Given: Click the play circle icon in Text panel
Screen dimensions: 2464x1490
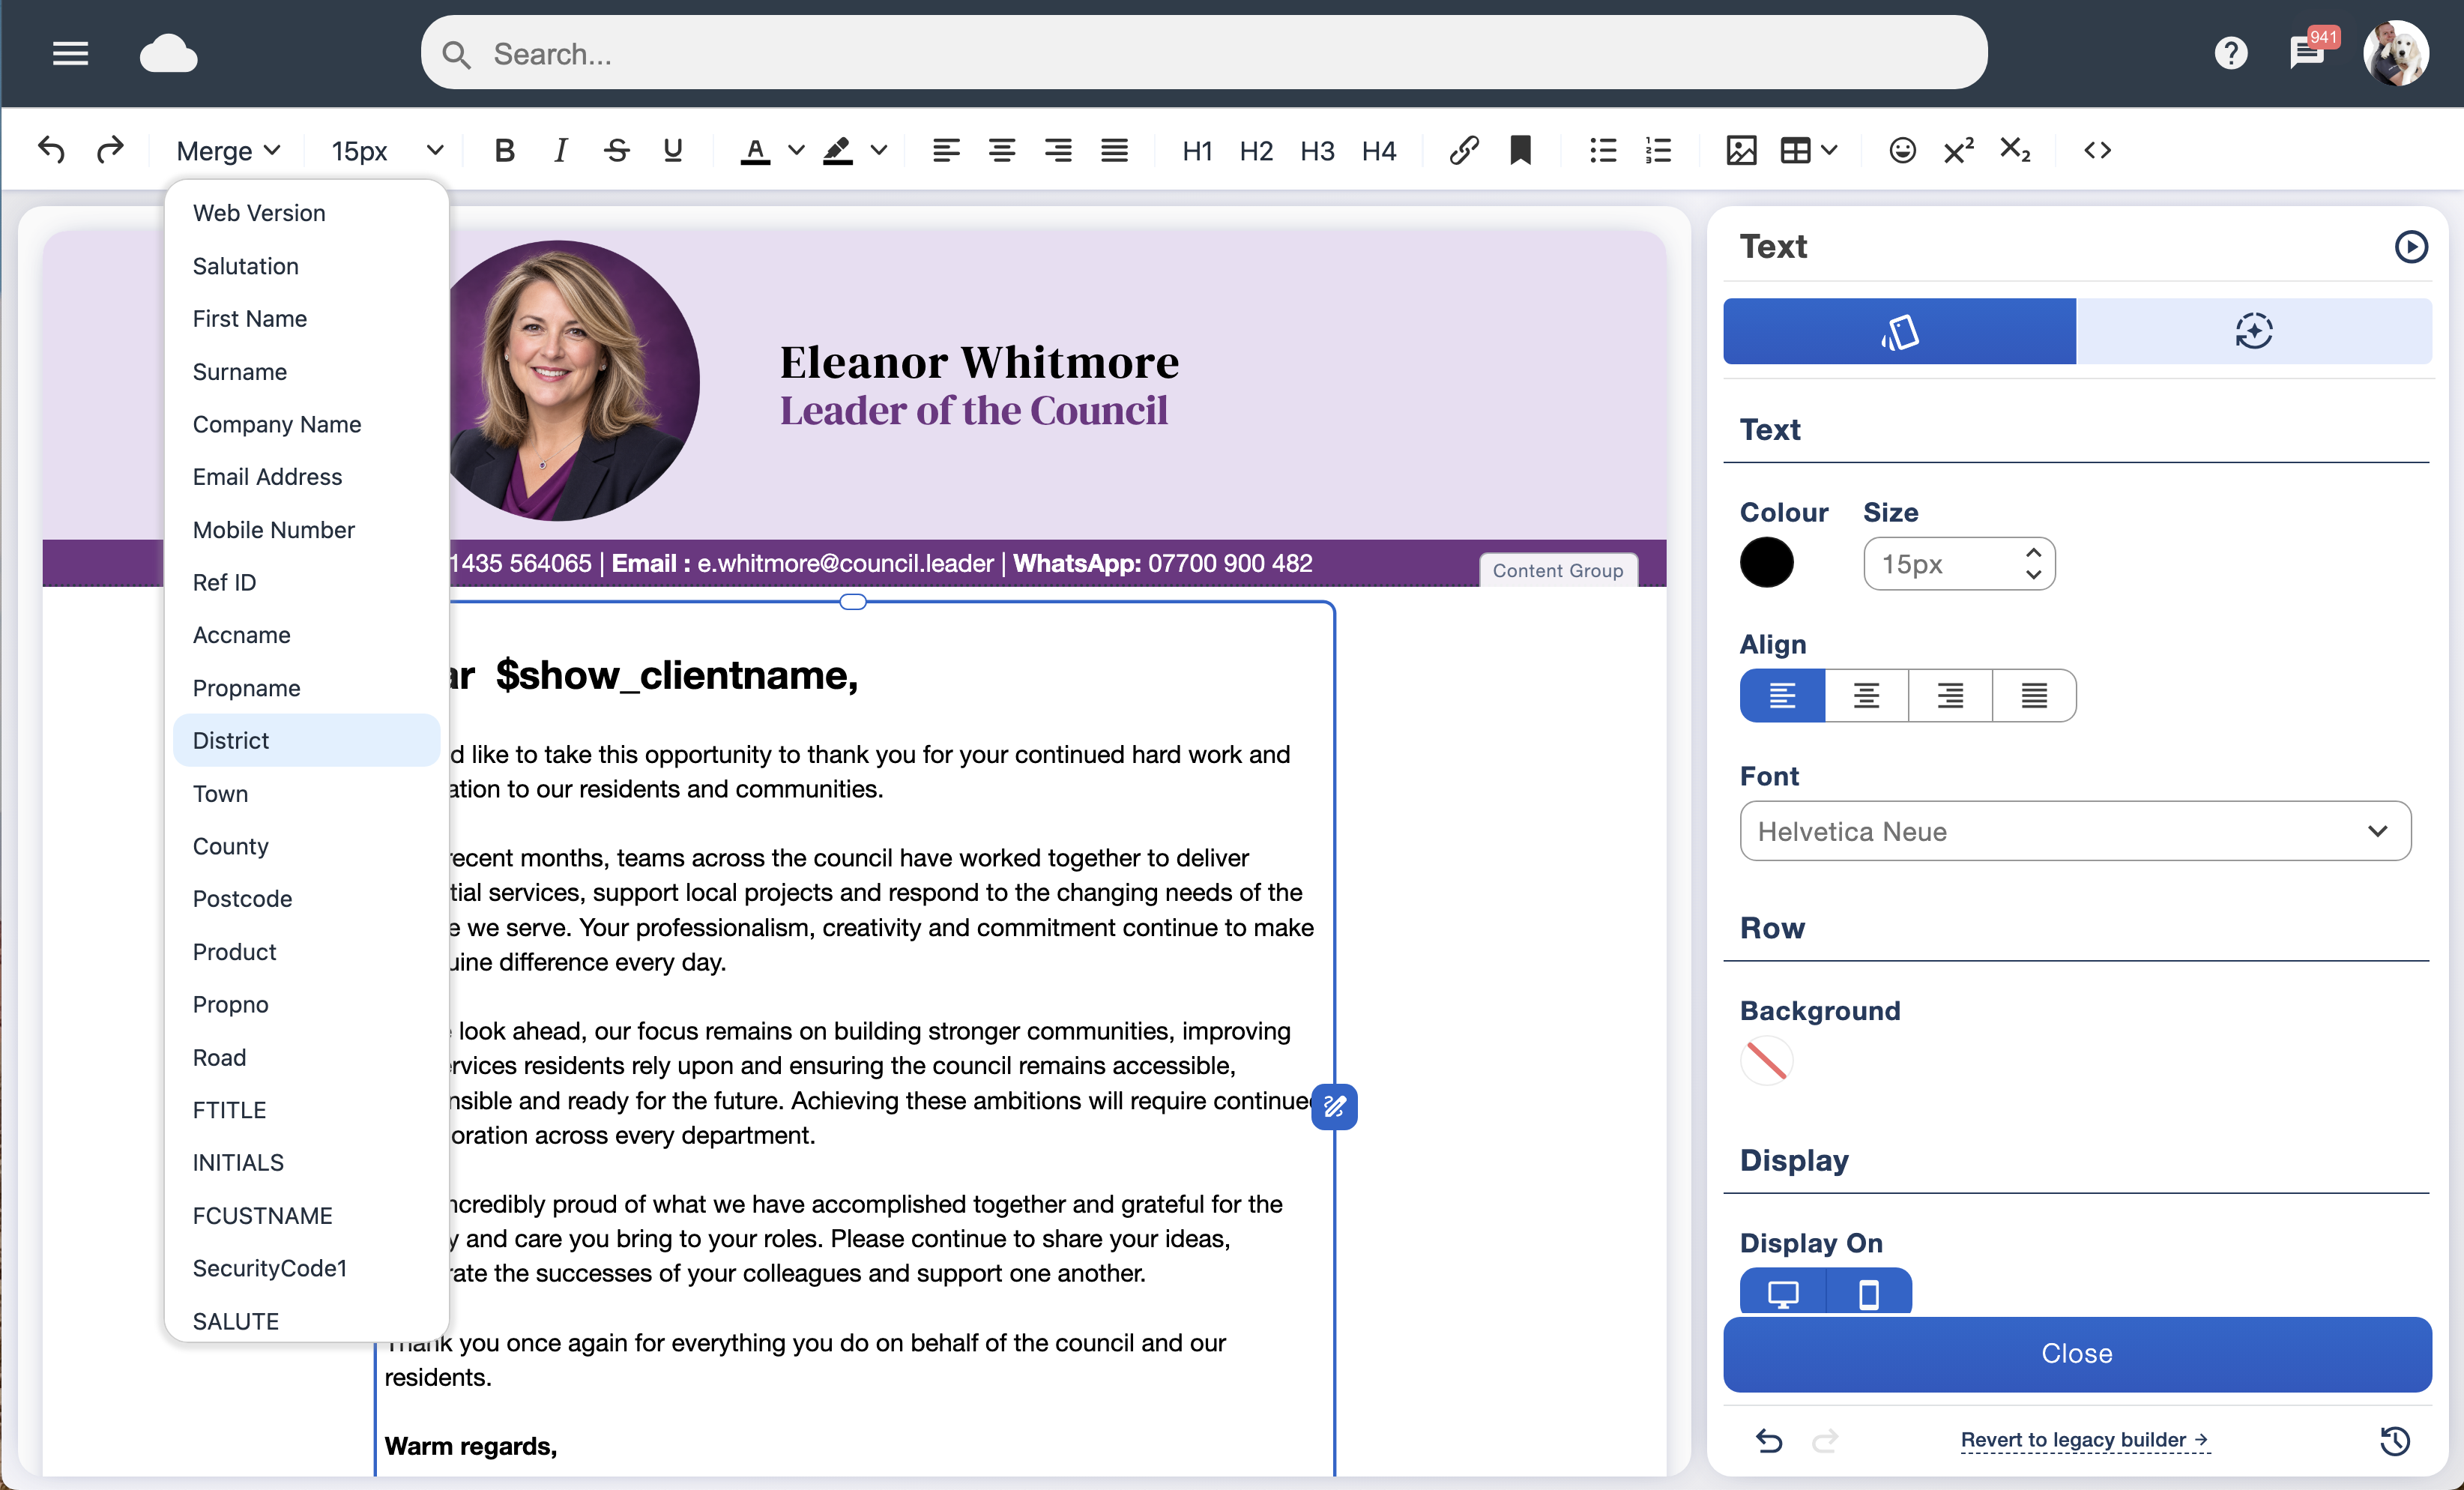Looking at the screenshot, I should (2411, 246).
